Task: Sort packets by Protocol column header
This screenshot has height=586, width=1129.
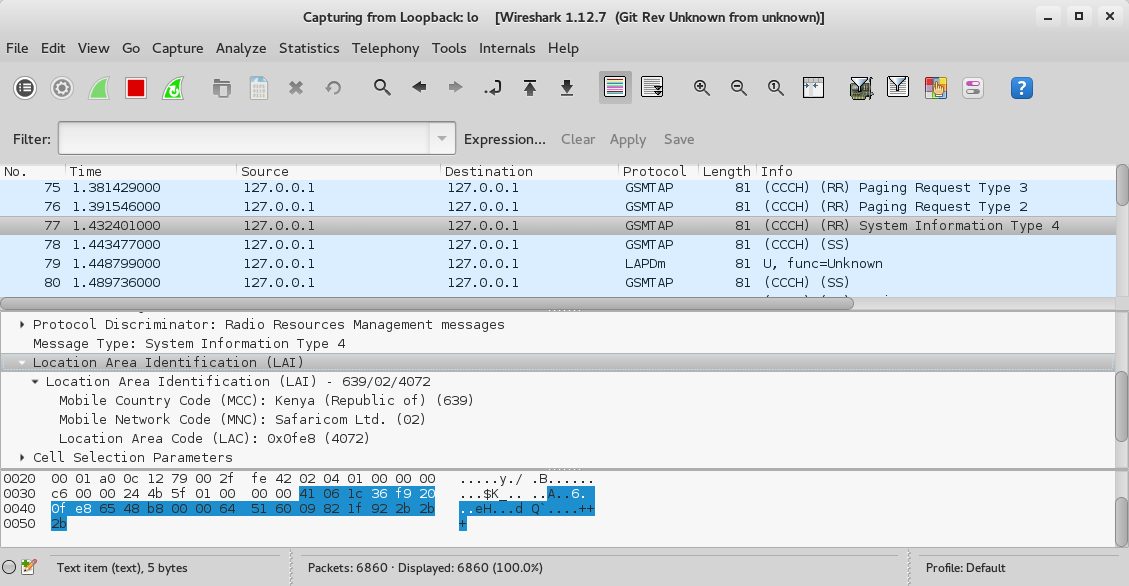Action: coord(658,171)
